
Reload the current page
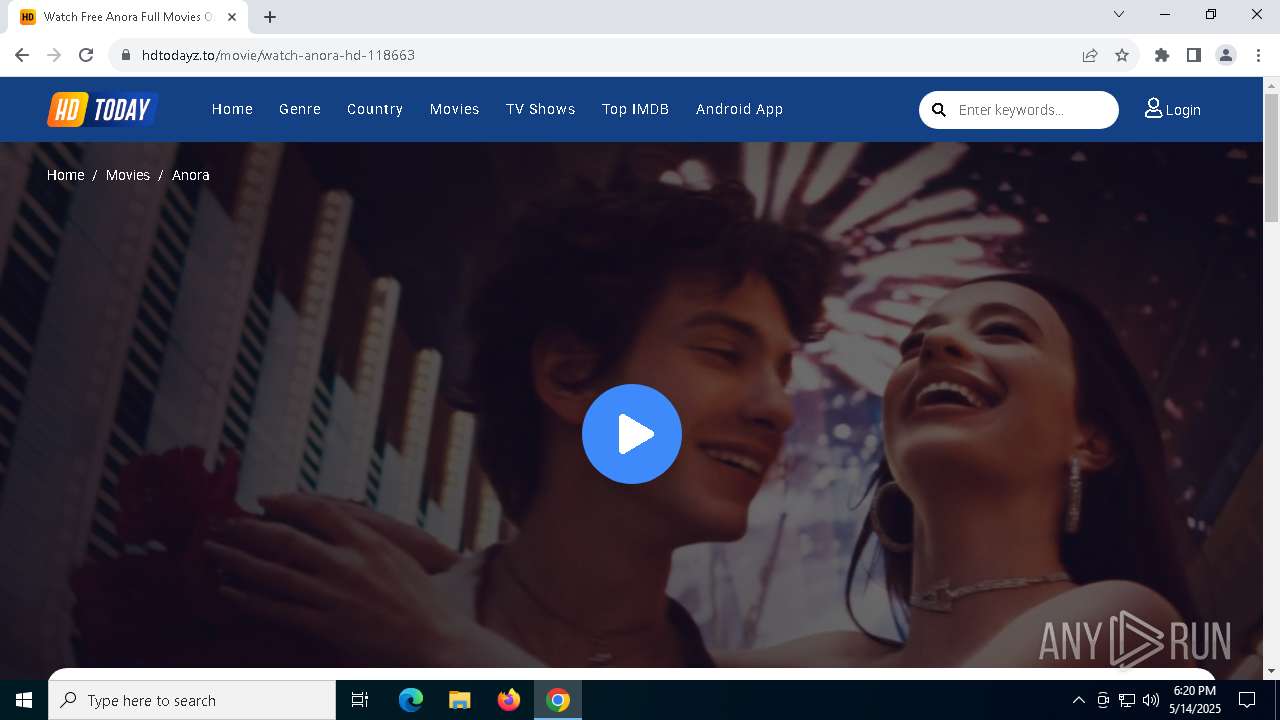[86, 55]
